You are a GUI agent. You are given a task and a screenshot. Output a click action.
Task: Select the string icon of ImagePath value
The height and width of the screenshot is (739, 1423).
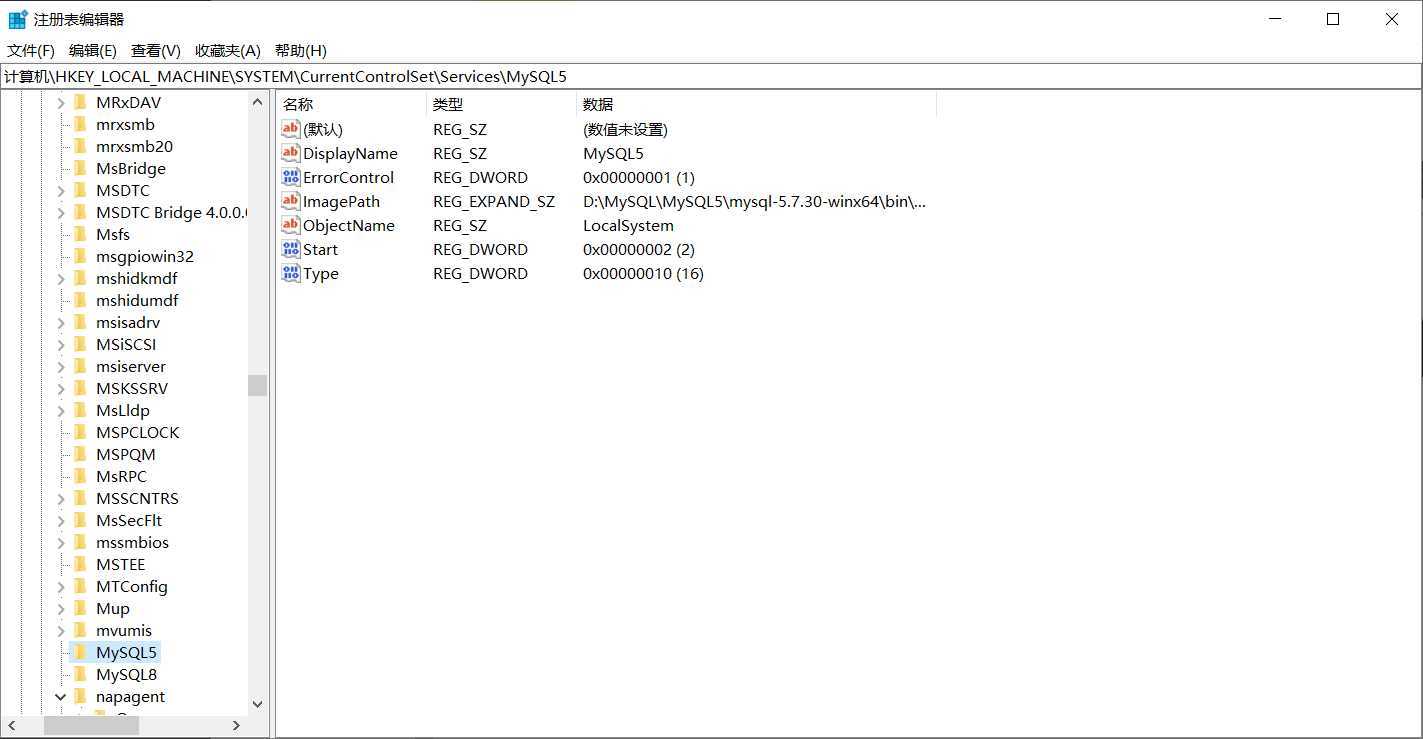pos(291,201)
